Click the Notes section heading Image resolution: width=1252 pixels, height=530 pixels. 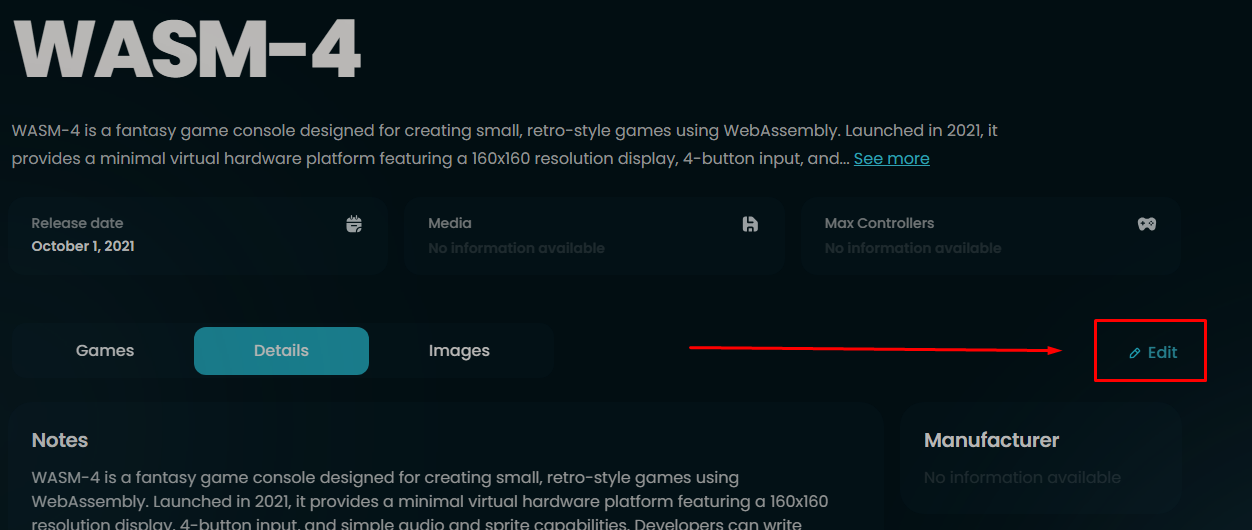click(60, 440)
